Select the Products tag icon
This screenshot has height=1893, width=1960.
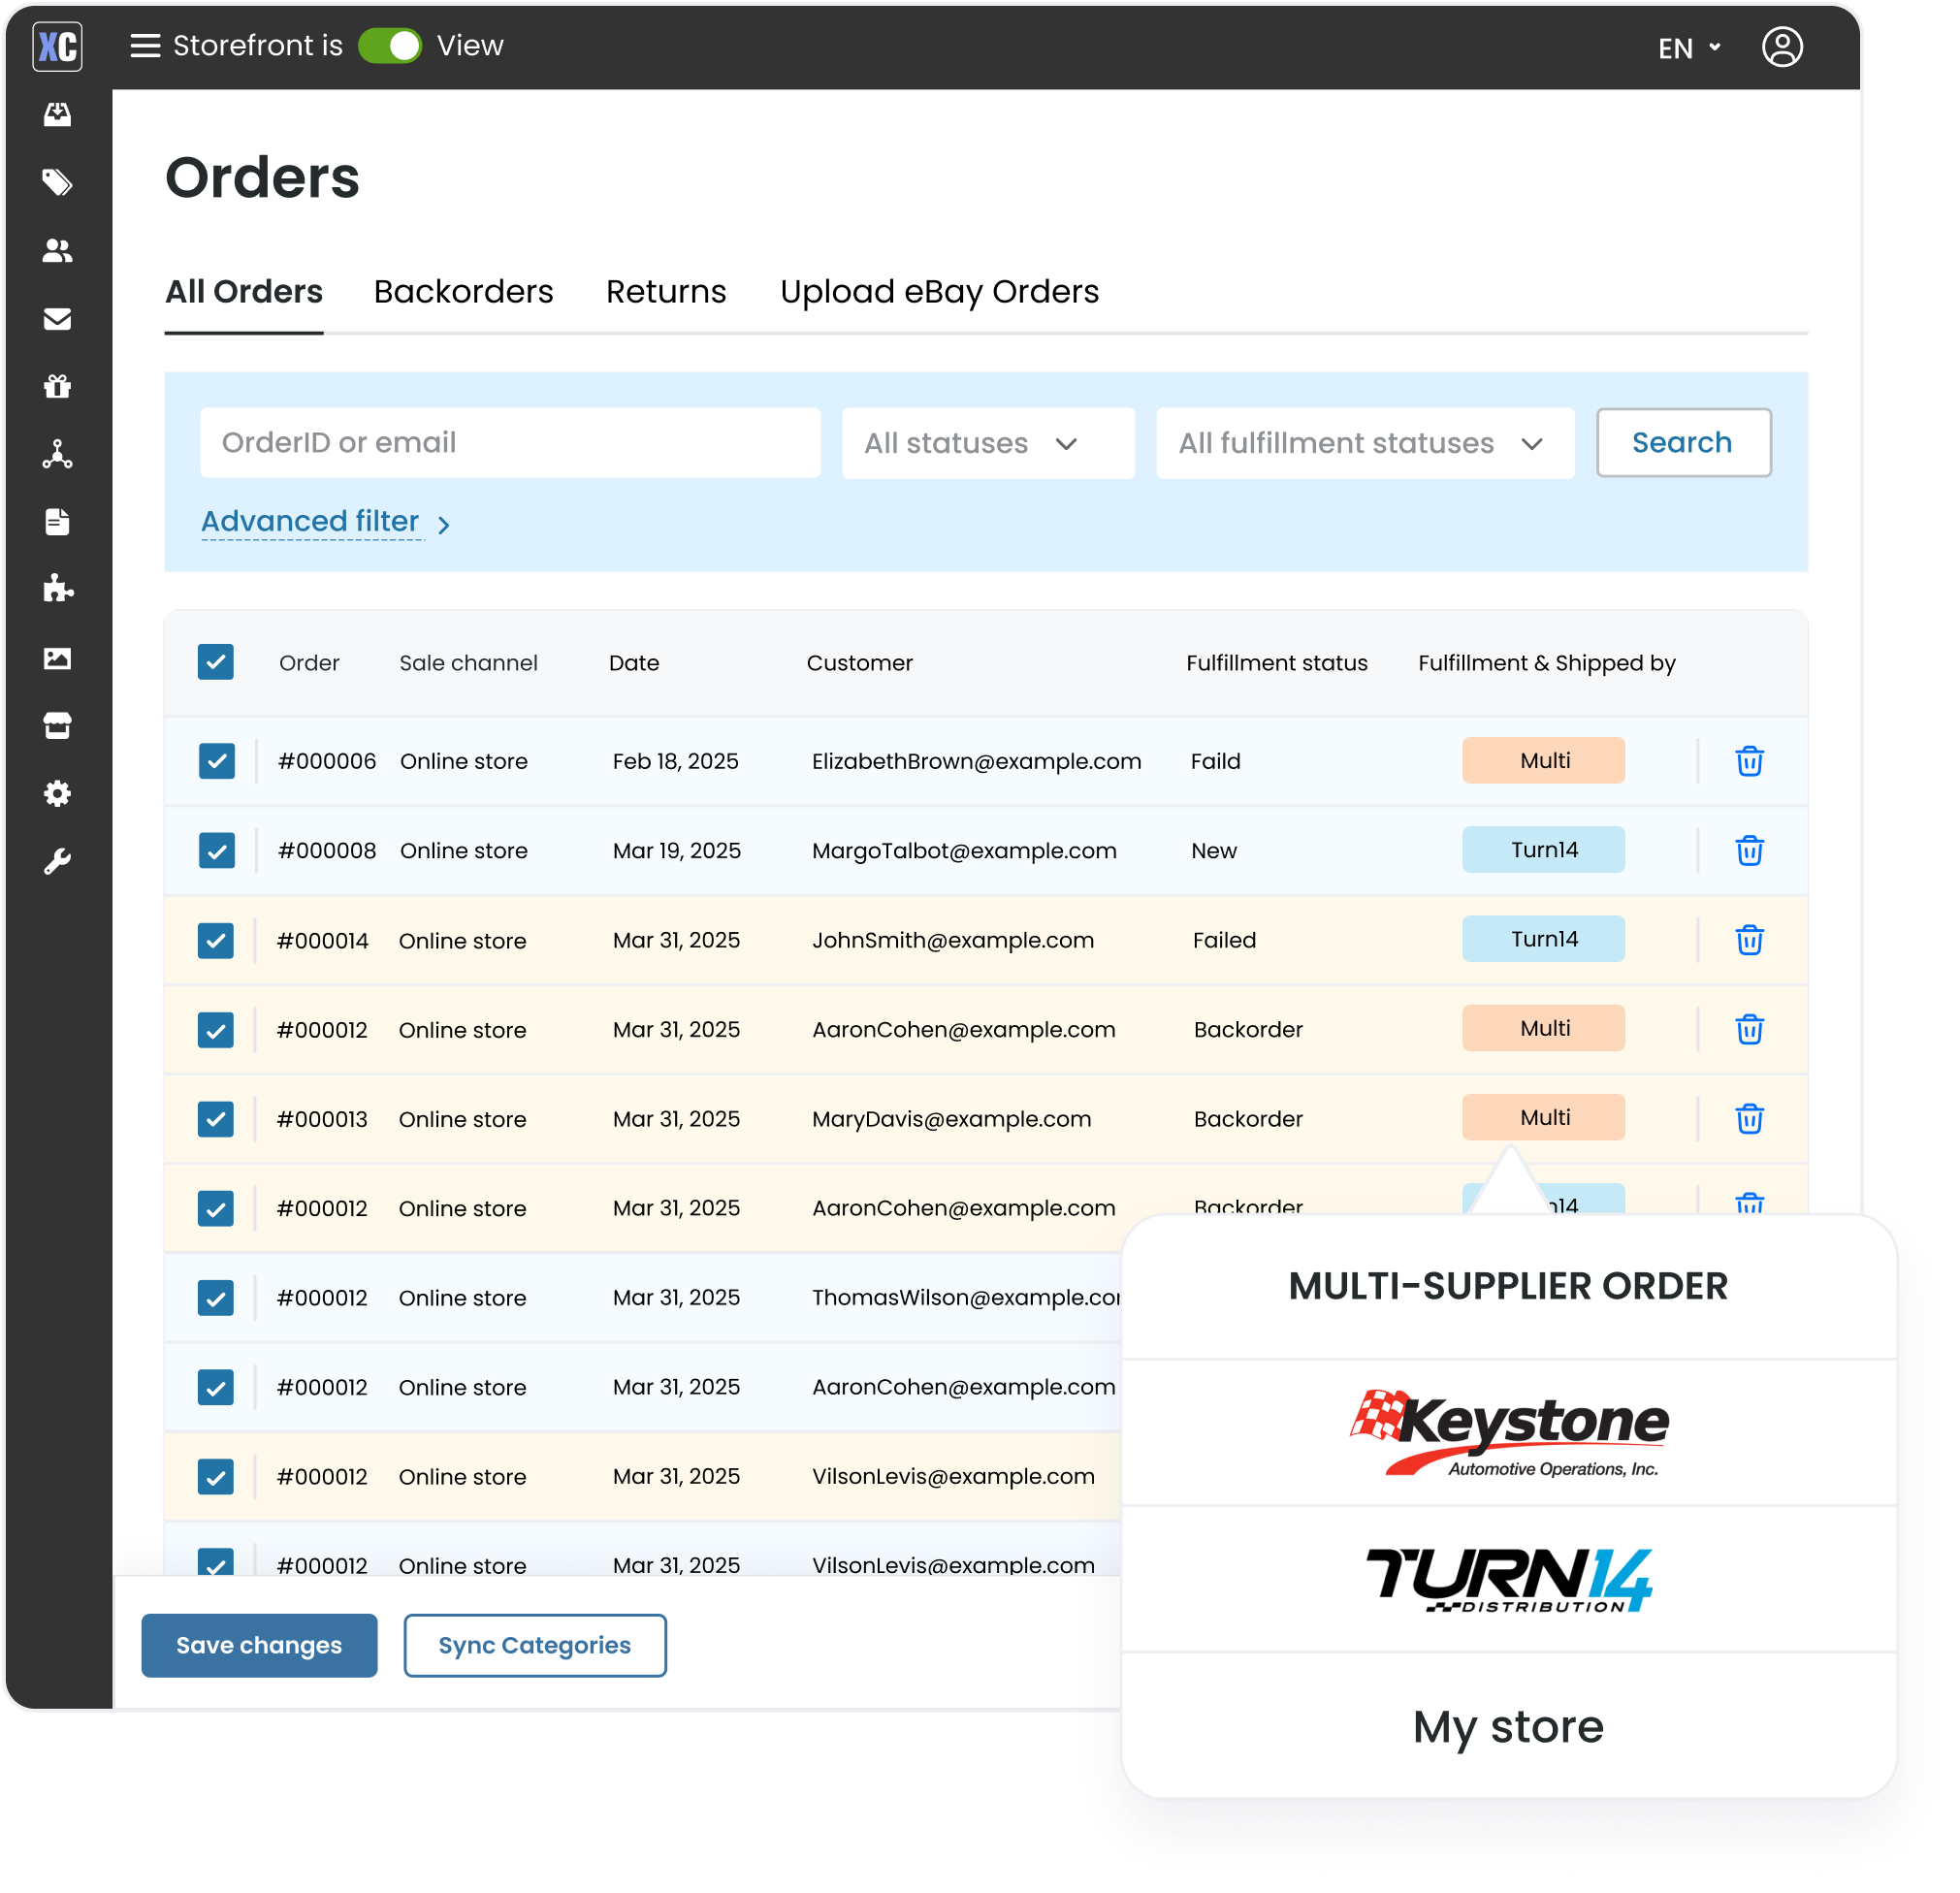[x=58, y=182]
